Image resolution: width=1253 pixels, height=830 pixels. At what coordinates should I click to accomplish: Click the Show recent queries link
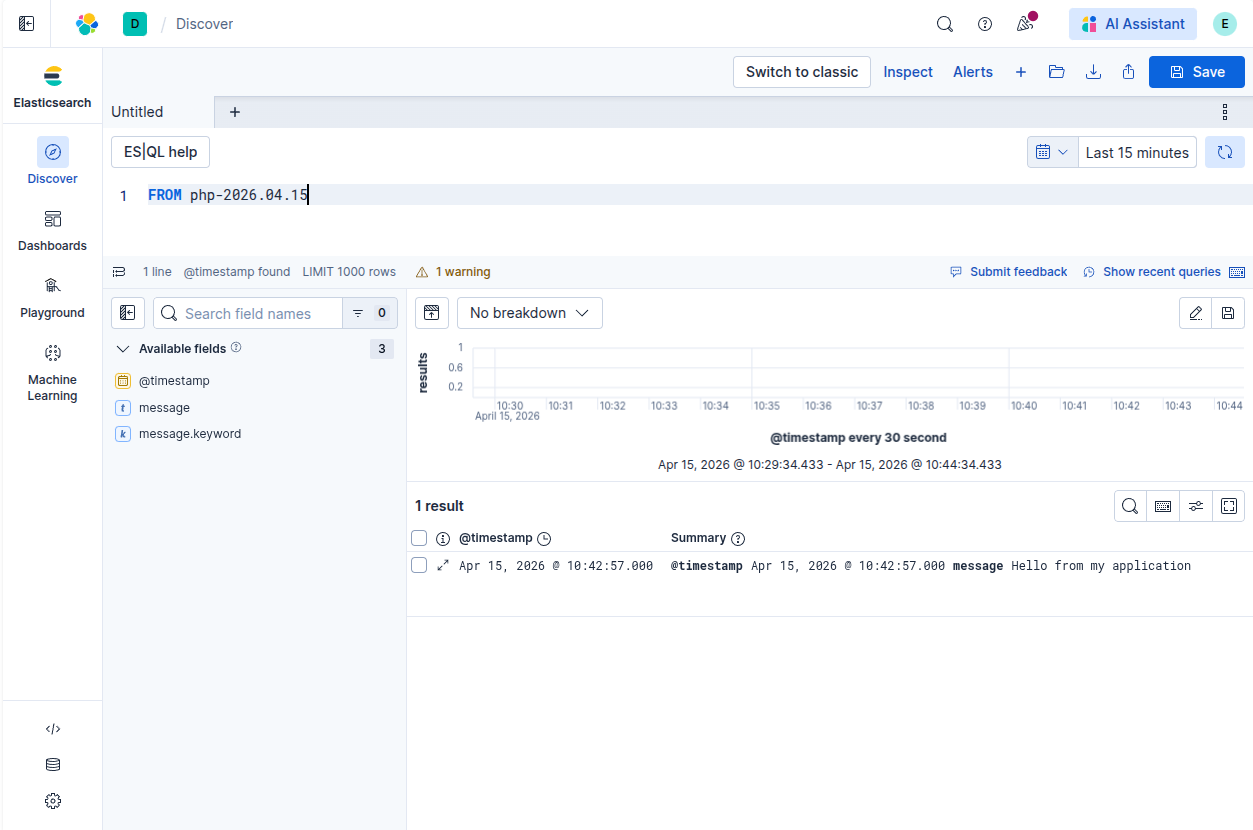point(1161,272)
